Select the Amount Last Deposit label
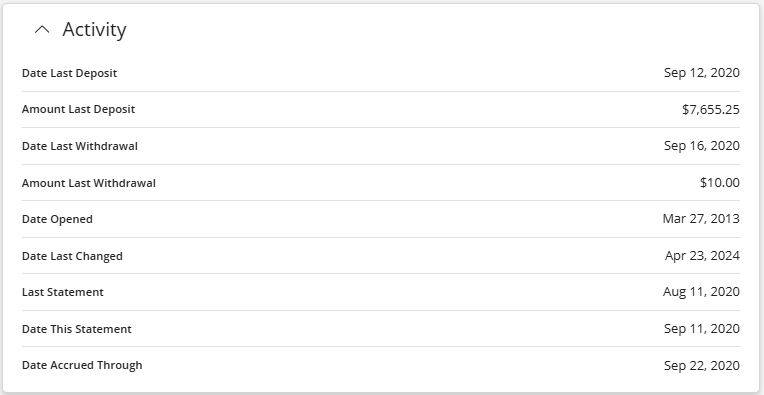764x395 pixels. (78, 109)
